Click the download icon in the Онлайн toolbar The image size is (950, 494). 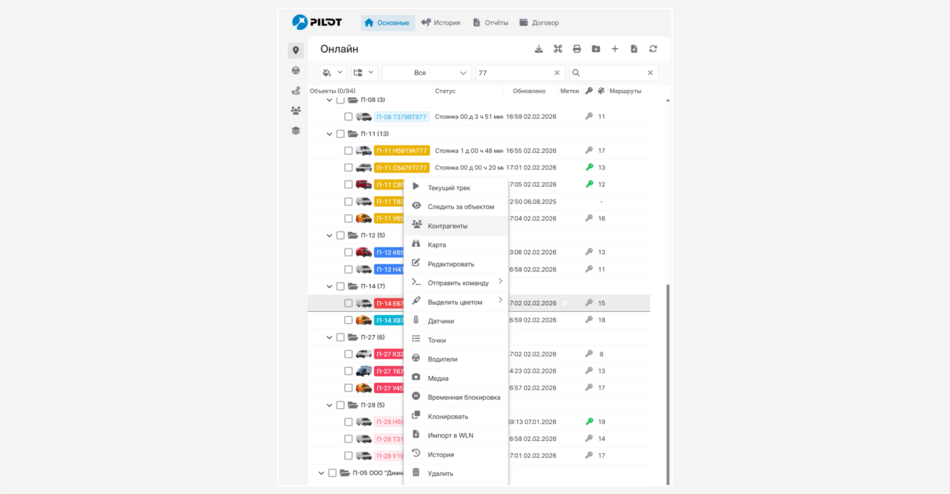(x=539, y=49)
